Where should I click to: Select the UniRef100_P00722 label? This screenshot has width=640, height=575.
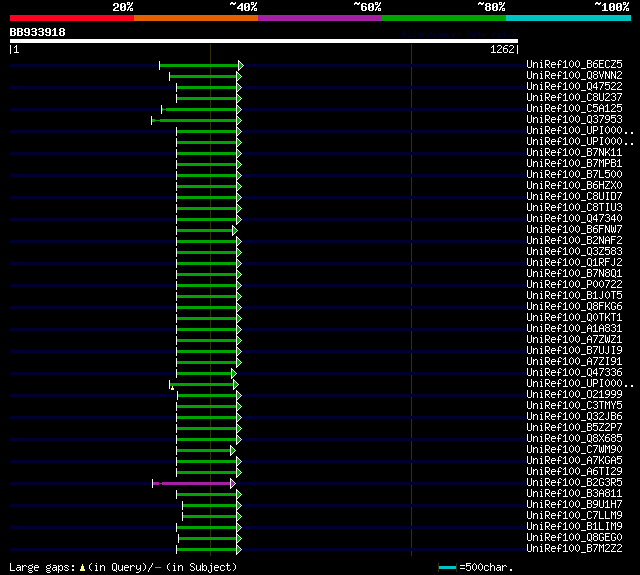[574, 284]
